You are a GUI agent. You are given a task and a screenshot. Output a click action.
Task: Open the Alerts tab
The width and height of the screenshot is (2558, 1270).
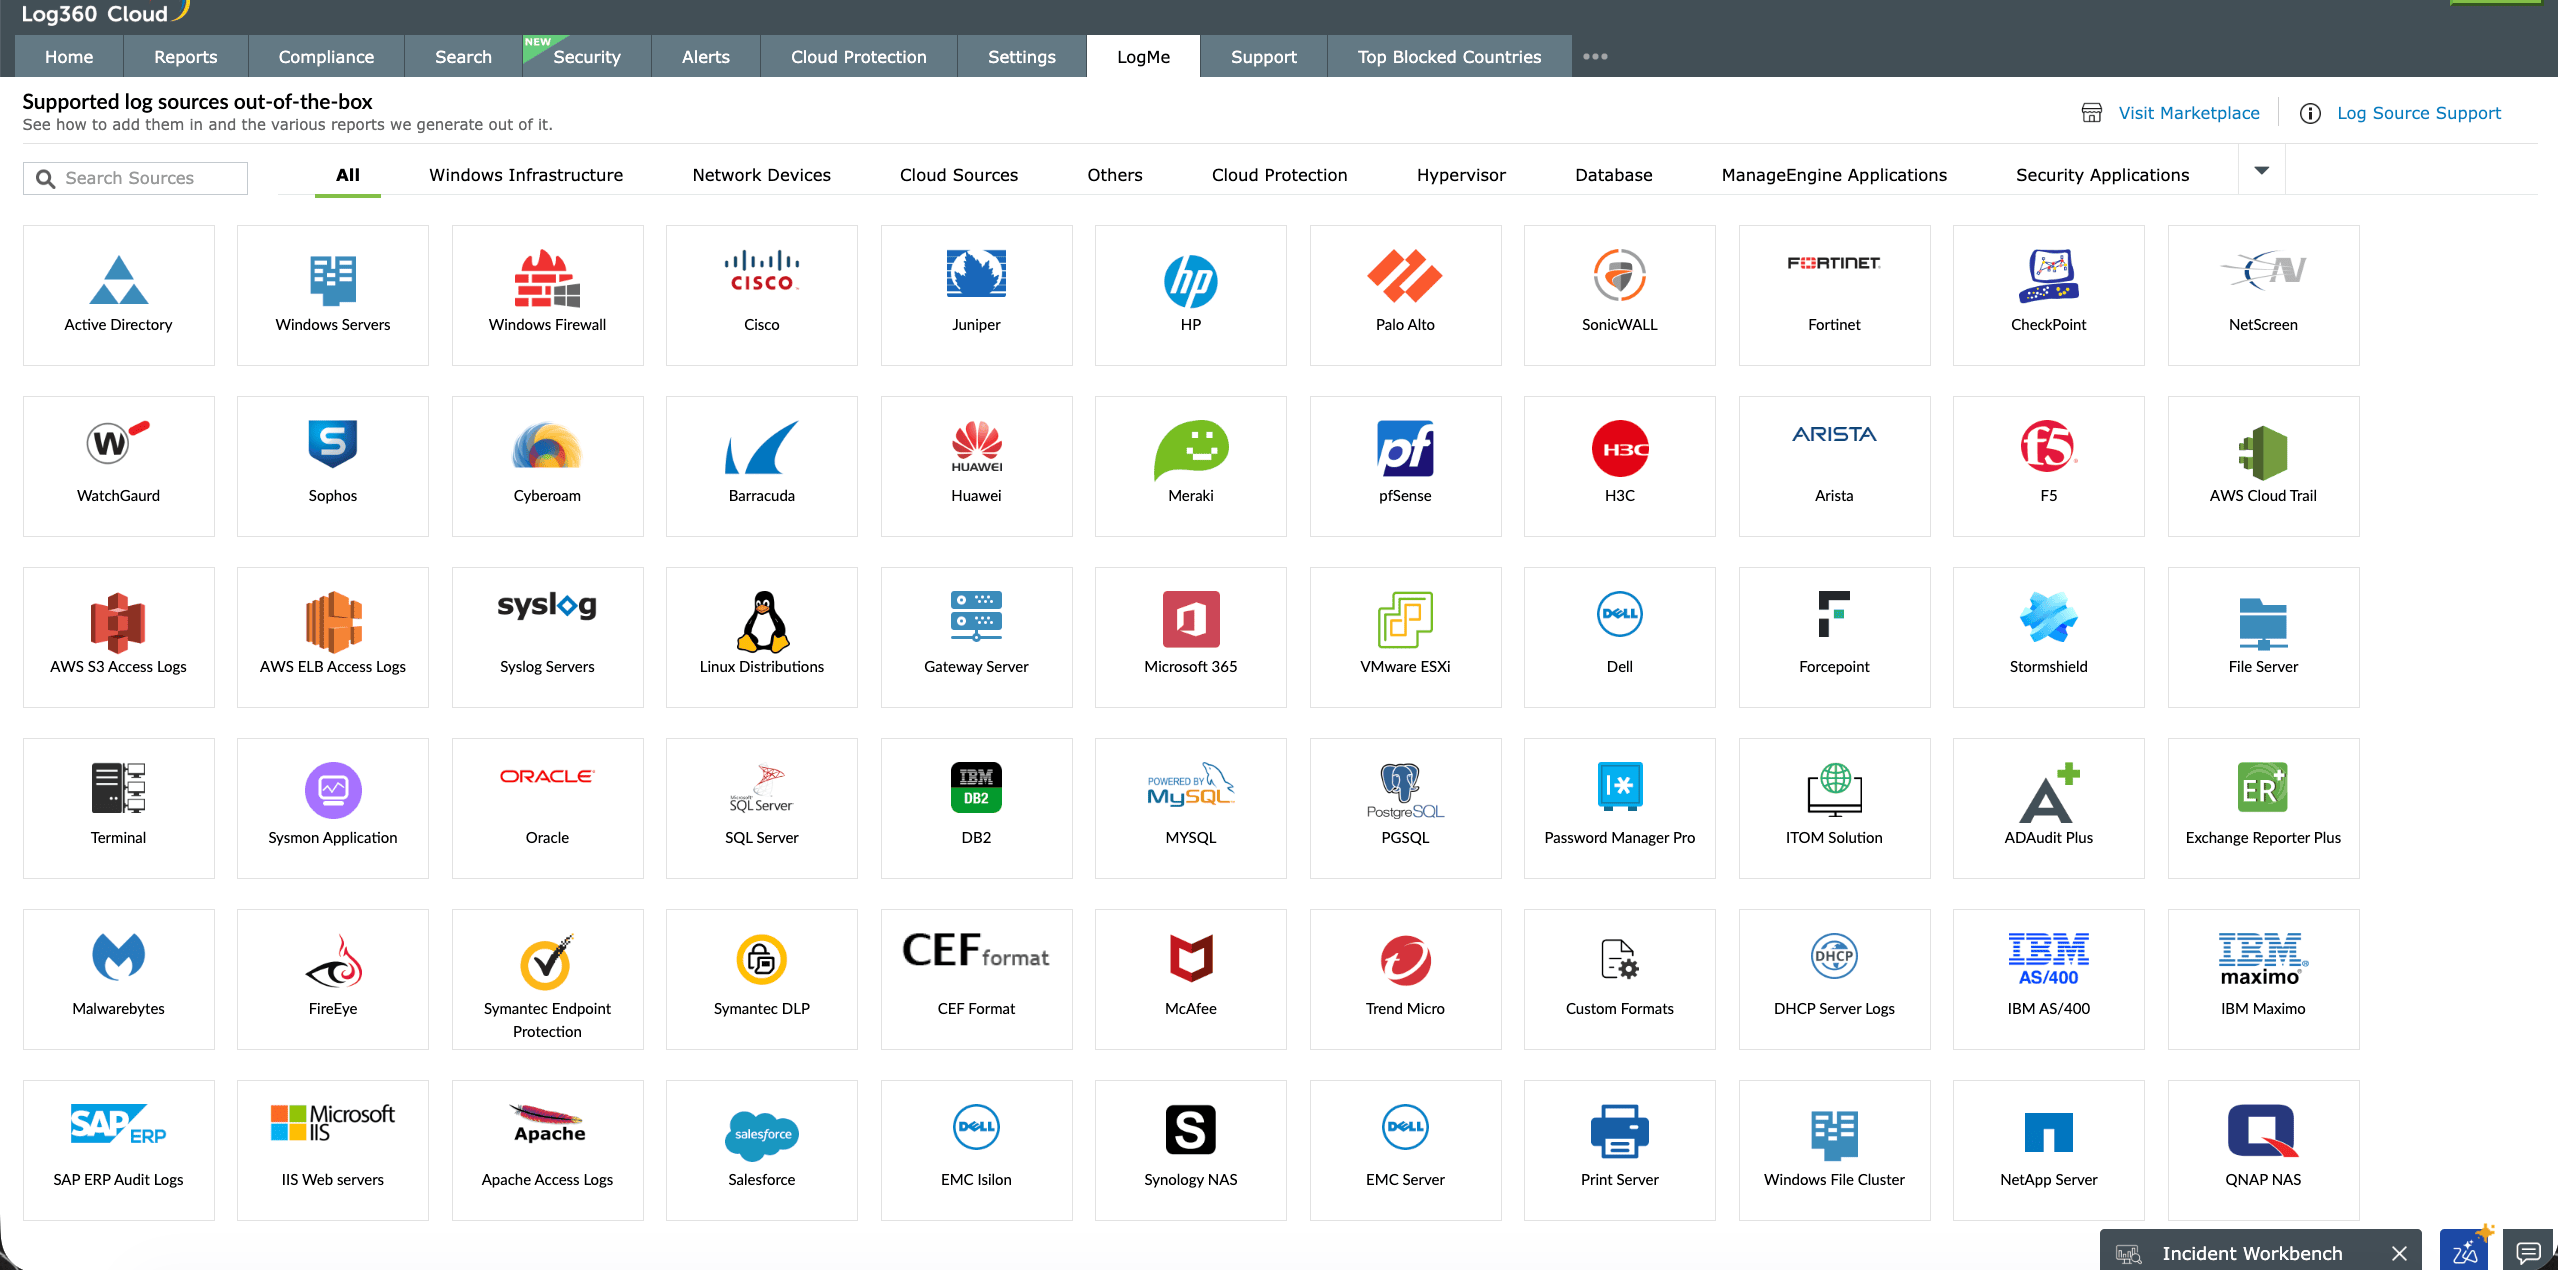[x=705, y=56]
